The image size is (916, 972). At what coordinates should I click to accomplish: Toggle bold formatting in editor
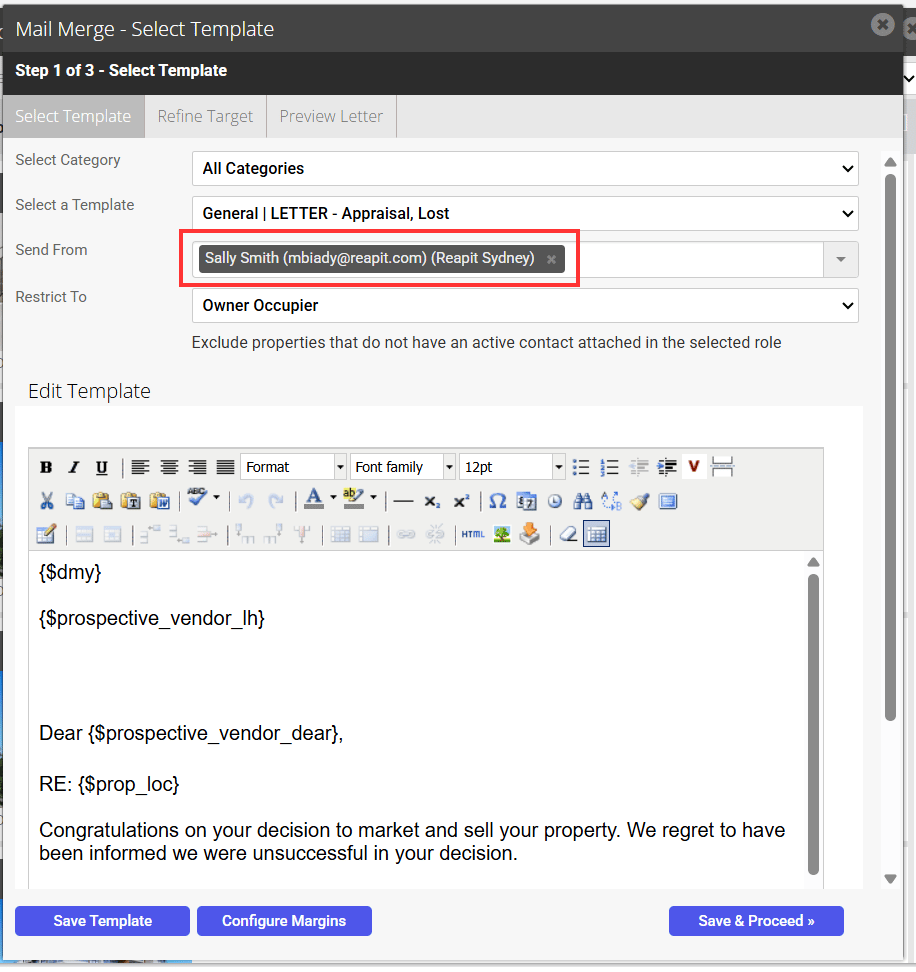[46, 467]
